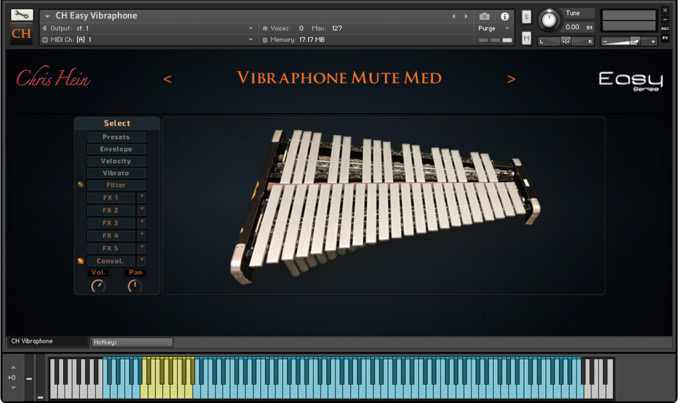This screenshot has height=403, width=678.
Task: Click the Pan knob
Action: pos(134,286)
